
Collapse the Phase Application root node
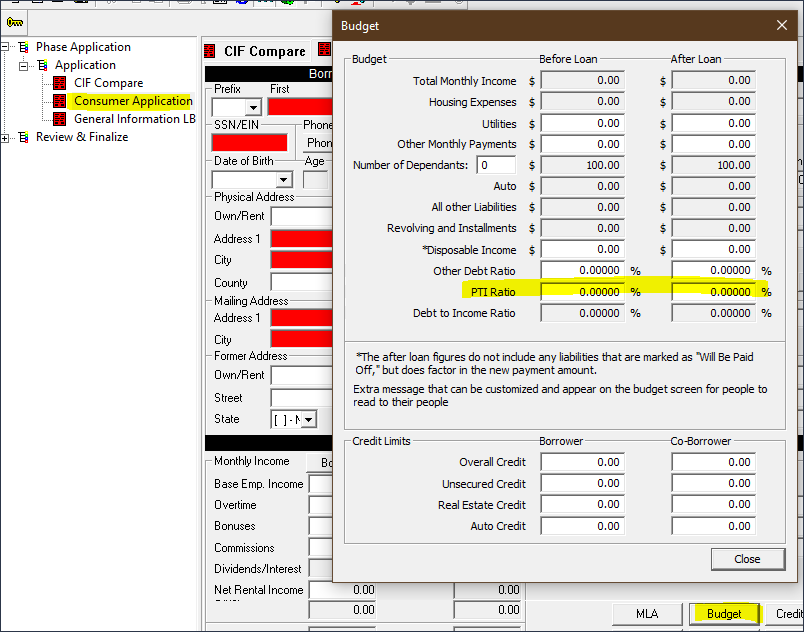tap(7, 46)
